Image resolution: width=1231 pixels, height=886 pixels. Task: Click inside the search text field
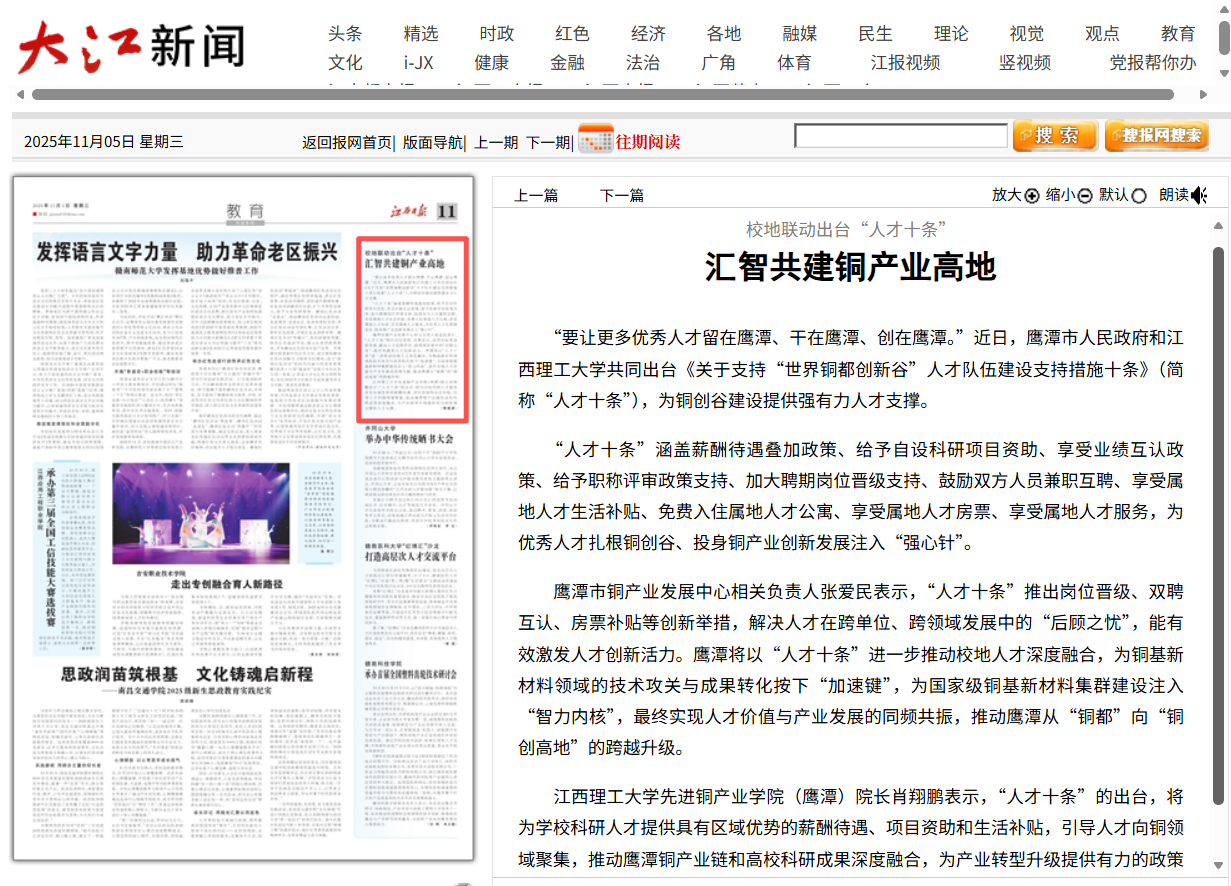(900, 136)
